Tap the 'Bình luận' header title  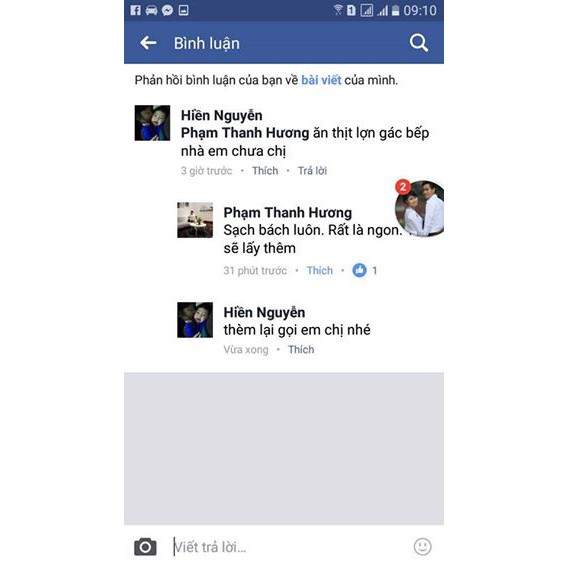pos(206,43)
